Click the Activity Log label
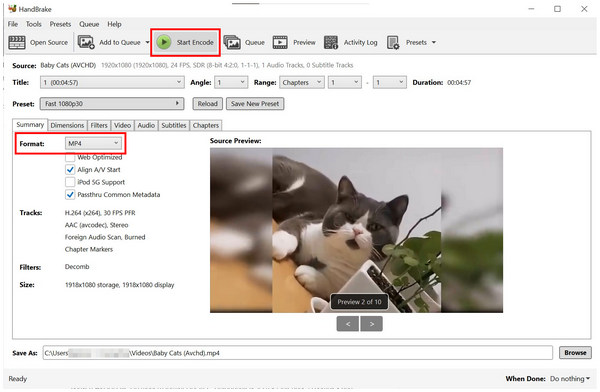Image resolution: width=600 pixels, height=392 pixels. (360, 42)
